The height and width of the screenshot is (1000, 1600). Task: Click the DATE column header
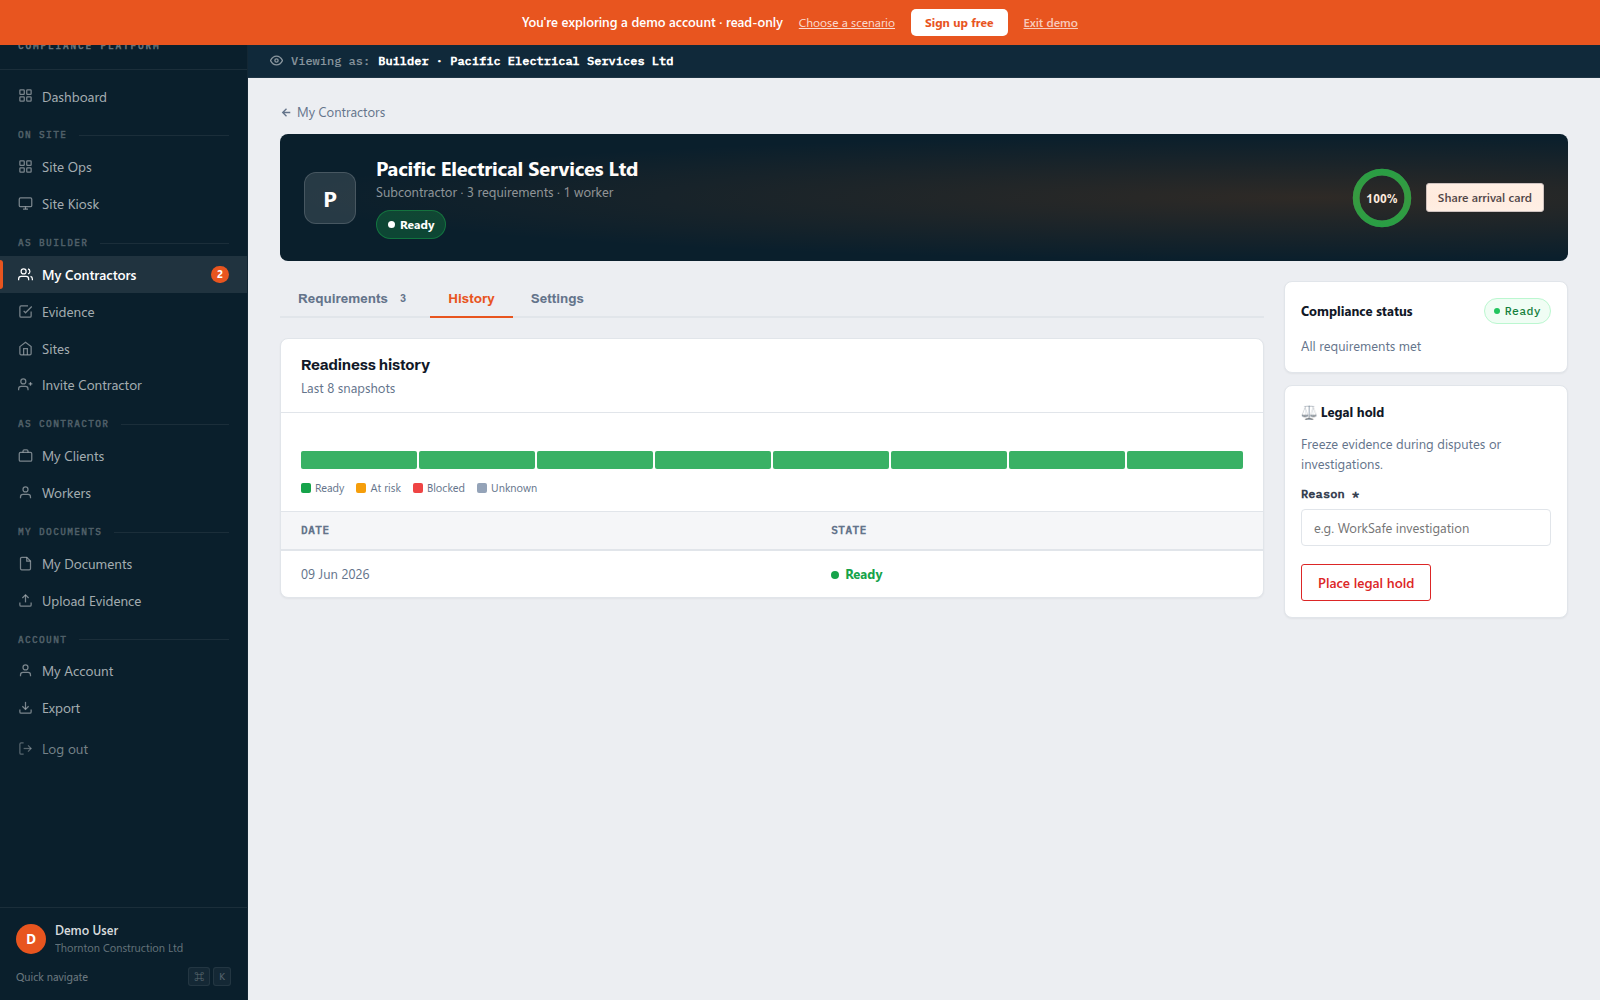315,530
